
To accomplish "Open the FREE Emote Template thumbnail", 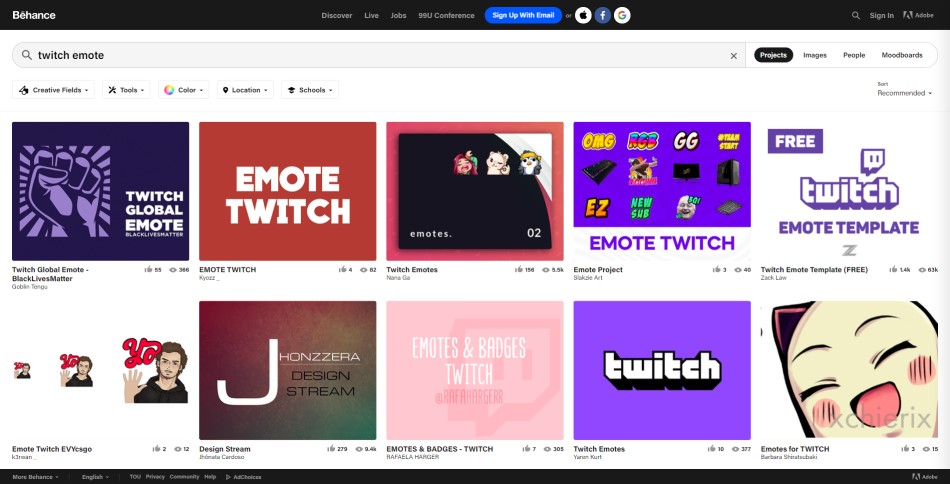I will (x=849, y=191).
